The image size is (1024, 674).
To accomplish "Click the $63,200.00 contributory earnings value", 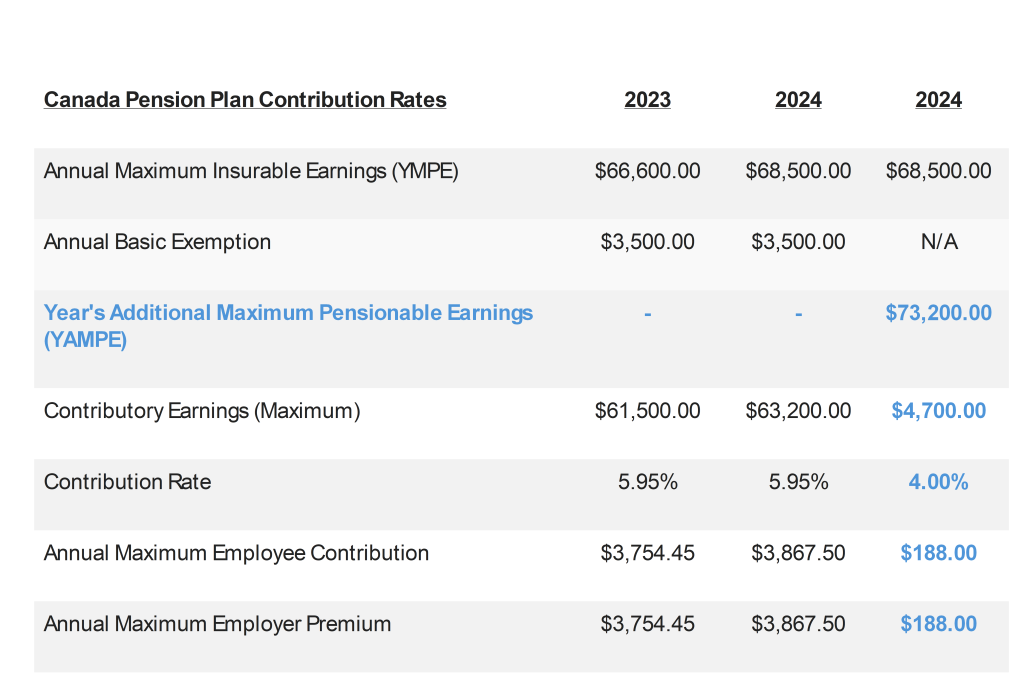I will pyautogui.click(x=798, y=411).
